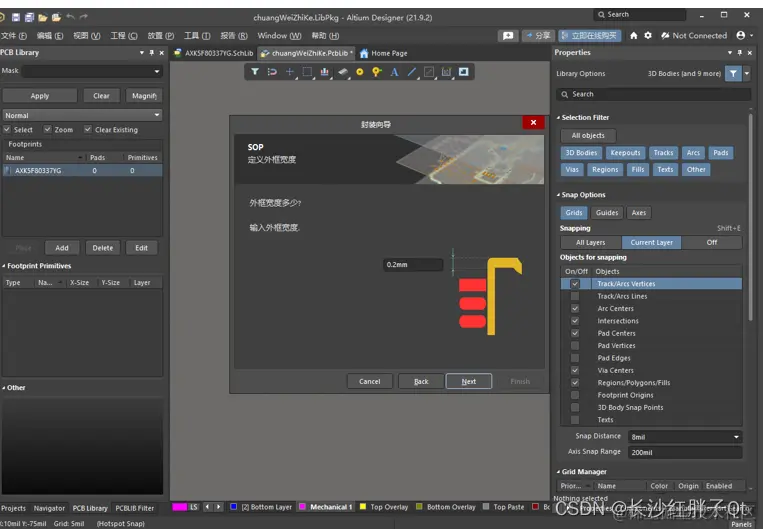Image resolution: width=763 pixels, height=529 pixels.
Task: Click the outline width 0.2mm field
Action: (413, 265)
